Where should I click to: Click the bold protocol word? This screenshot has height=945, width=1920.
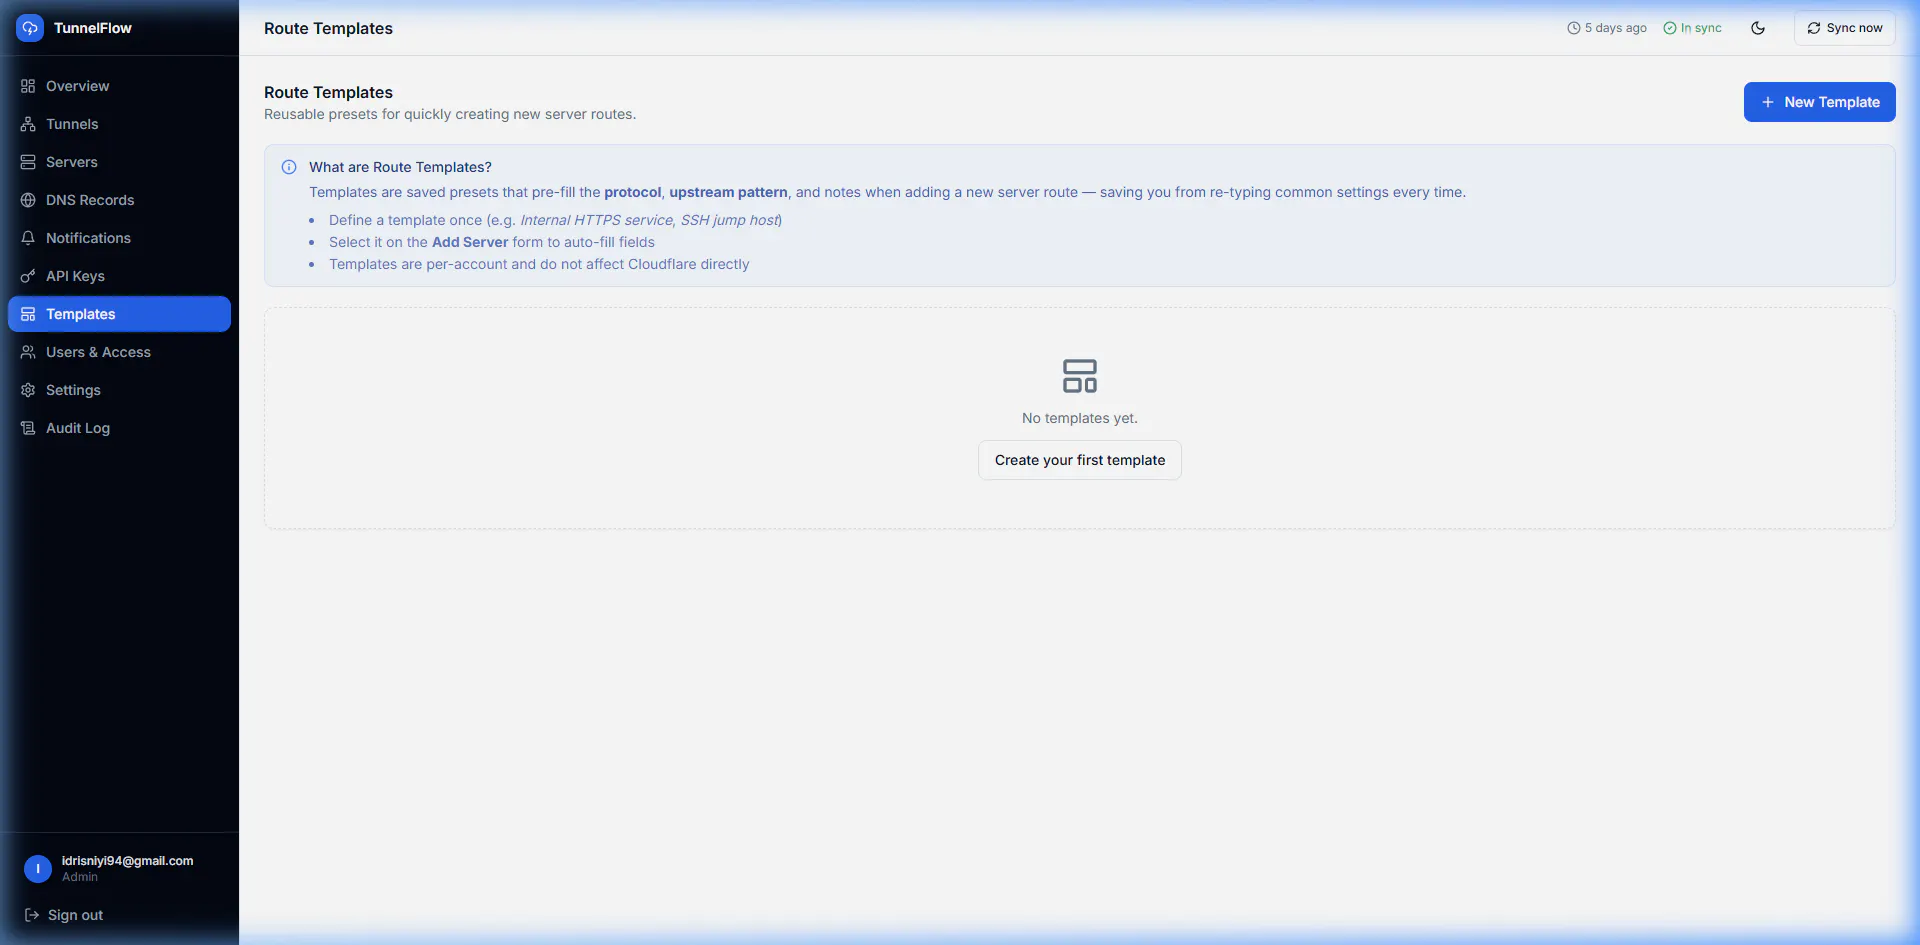(x=632, y=192)
